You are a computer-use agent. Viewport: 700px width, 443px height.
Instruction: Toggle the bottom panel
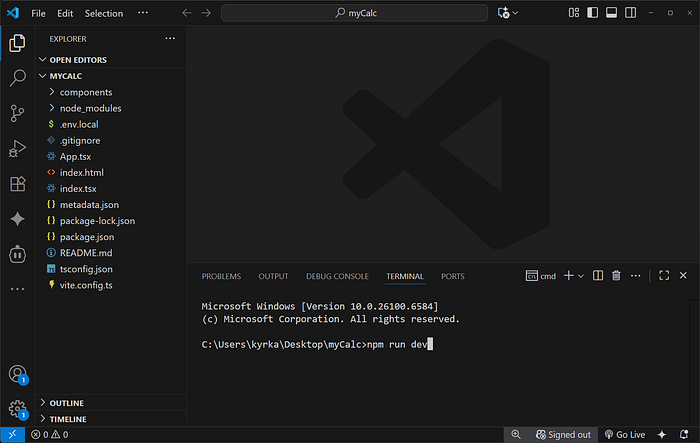click(x=612, y=13)
